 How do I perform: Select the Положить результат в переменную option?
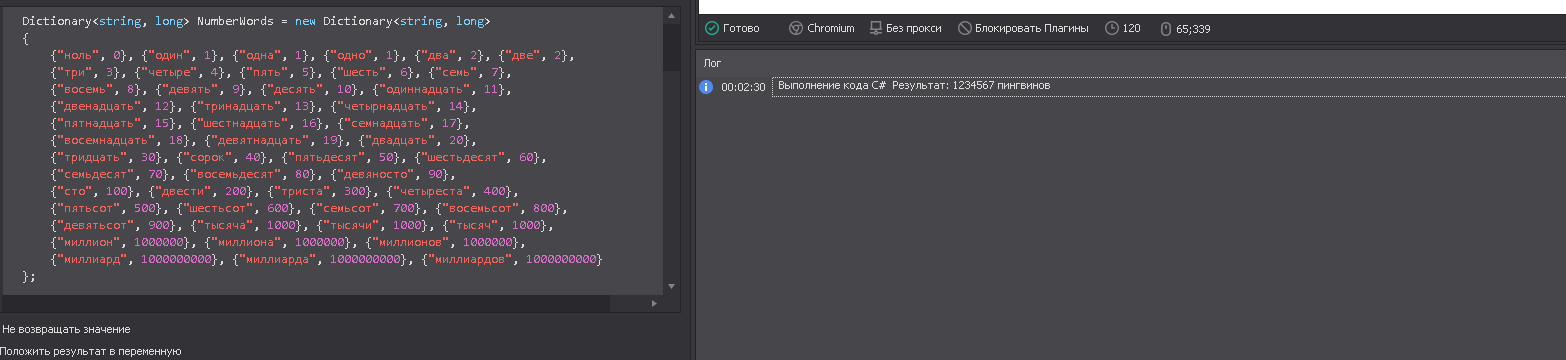pyautogui.click(x=91, y=351)
